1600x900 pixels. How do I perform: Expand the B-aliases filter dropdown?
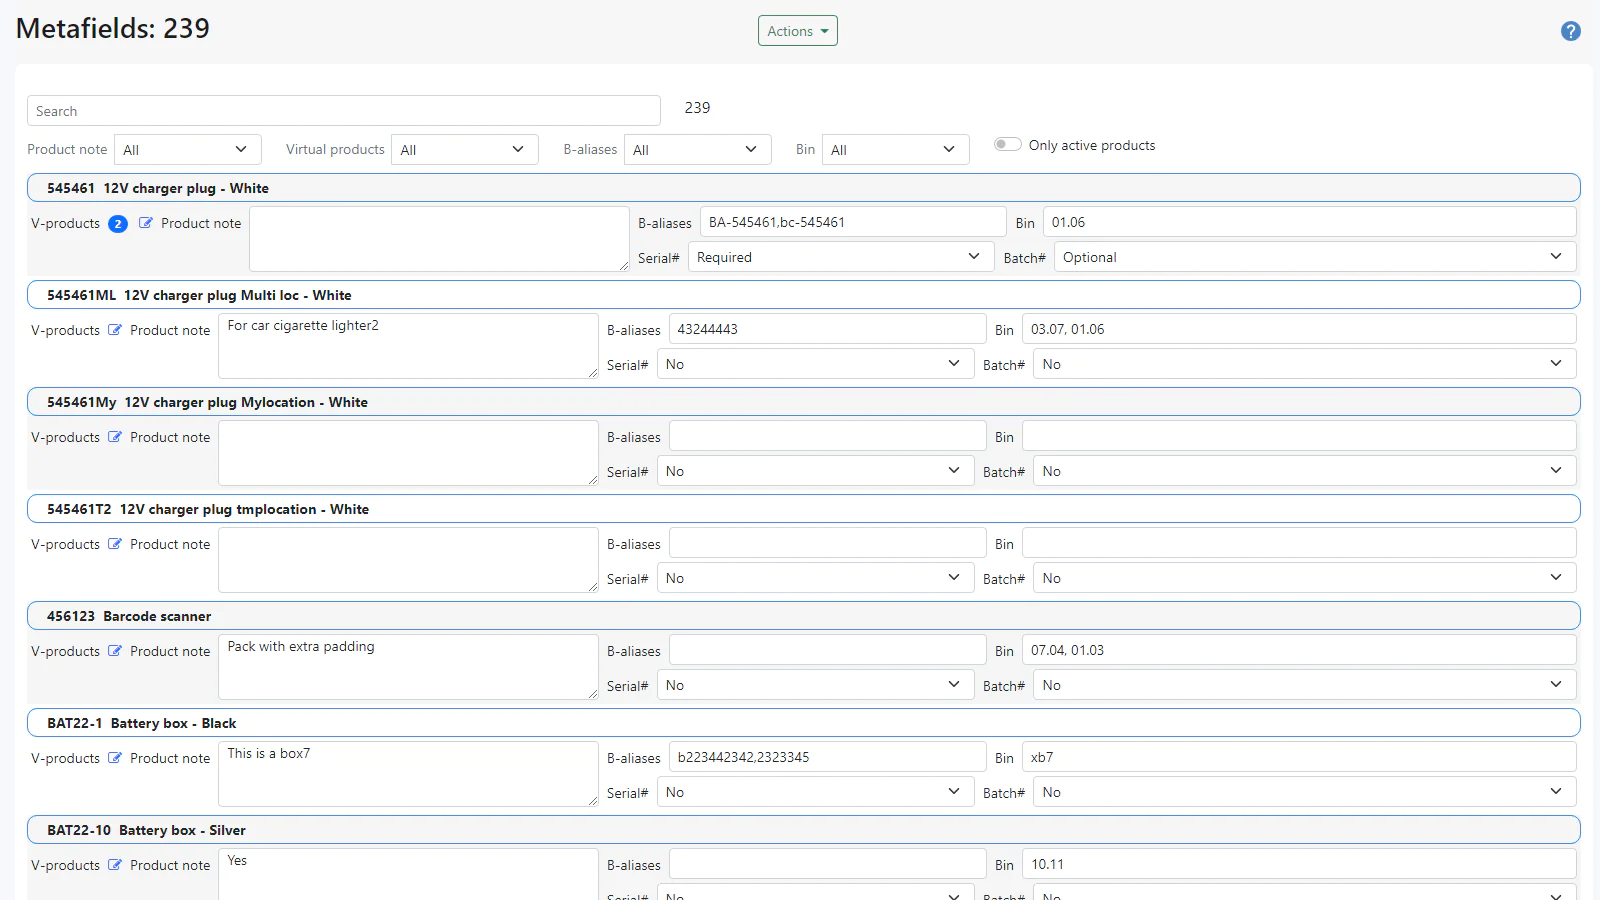[x=697, y=150]
